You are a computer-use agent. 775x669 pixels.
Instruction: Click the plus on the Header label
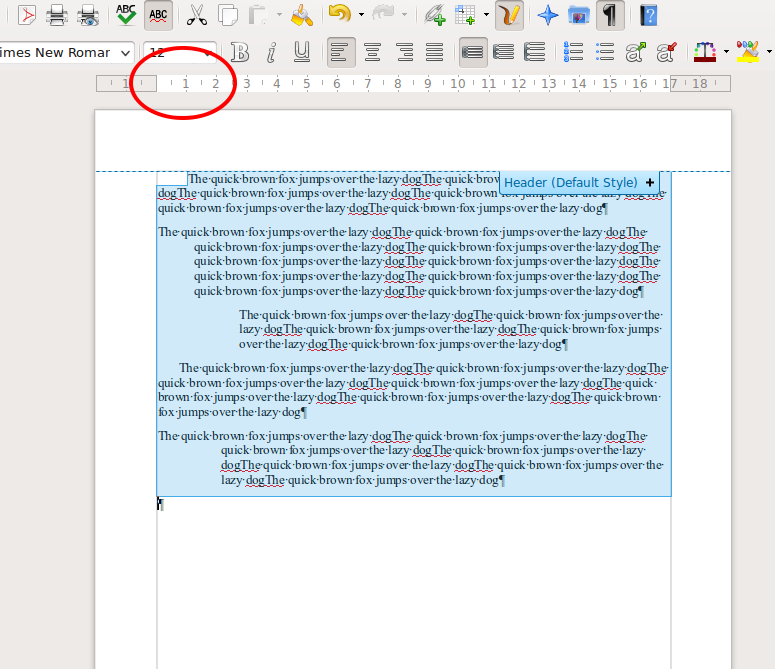tap(651, 183)
